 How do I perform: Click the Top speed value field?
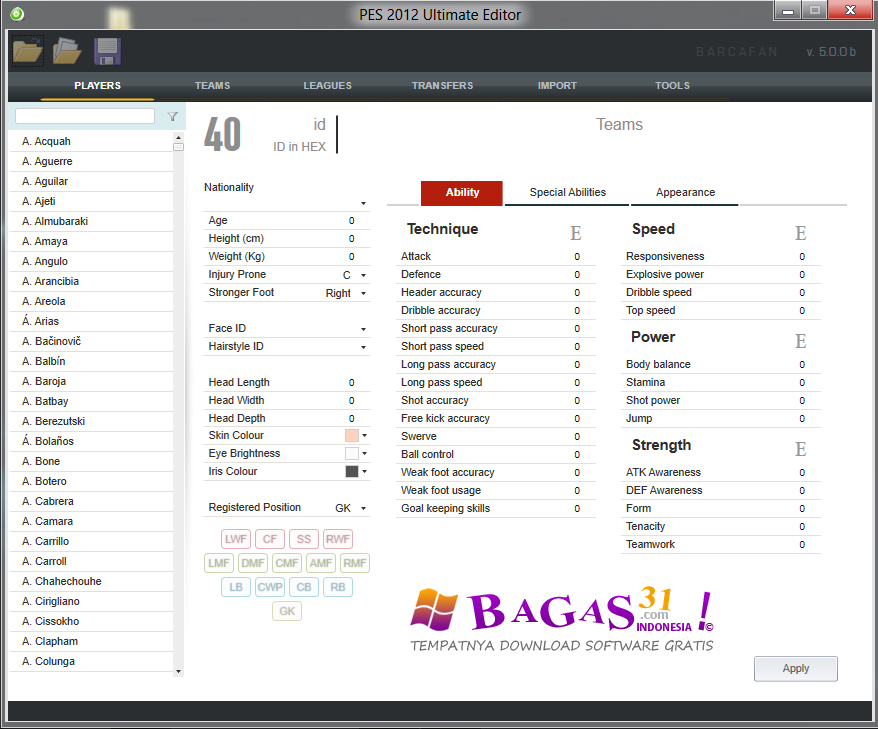click(x=802, y=311)
